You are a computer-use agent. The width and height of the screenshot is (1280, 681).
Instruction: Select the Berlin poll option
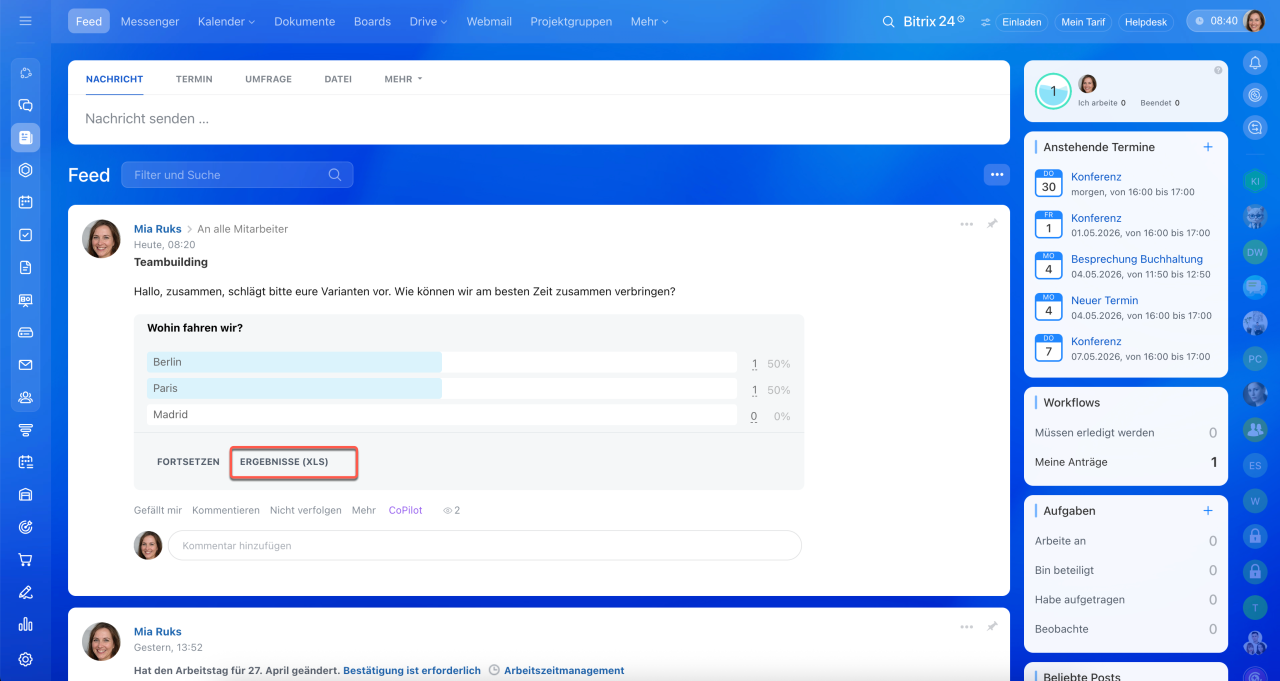point(442,362)
